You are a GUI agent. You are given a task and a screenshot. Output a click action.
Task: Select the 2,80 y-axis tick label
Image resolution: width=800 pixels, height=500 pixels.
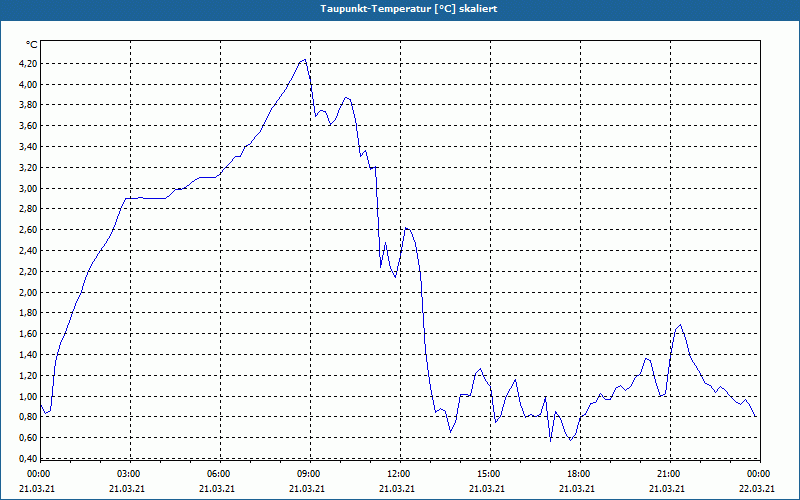(28, 209)
